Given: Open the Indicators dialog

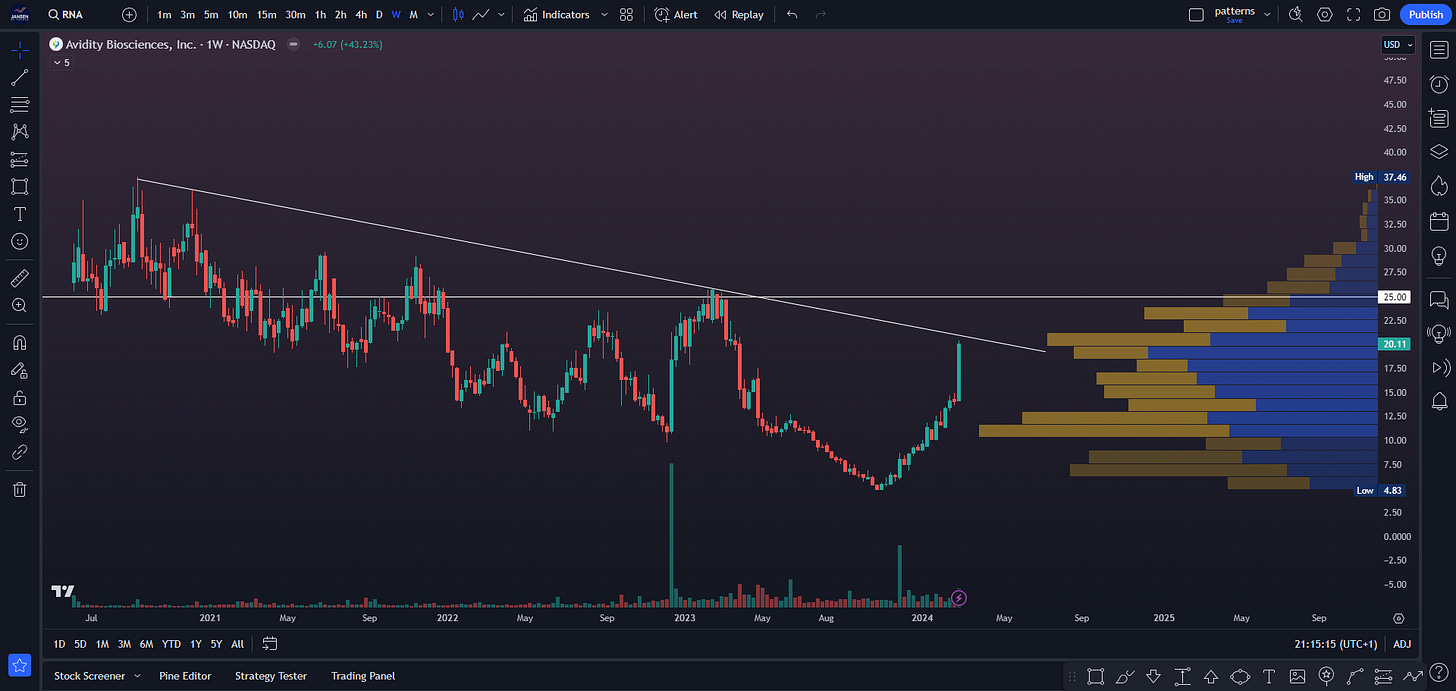Looking at the screenshot, I should (557, 15).
